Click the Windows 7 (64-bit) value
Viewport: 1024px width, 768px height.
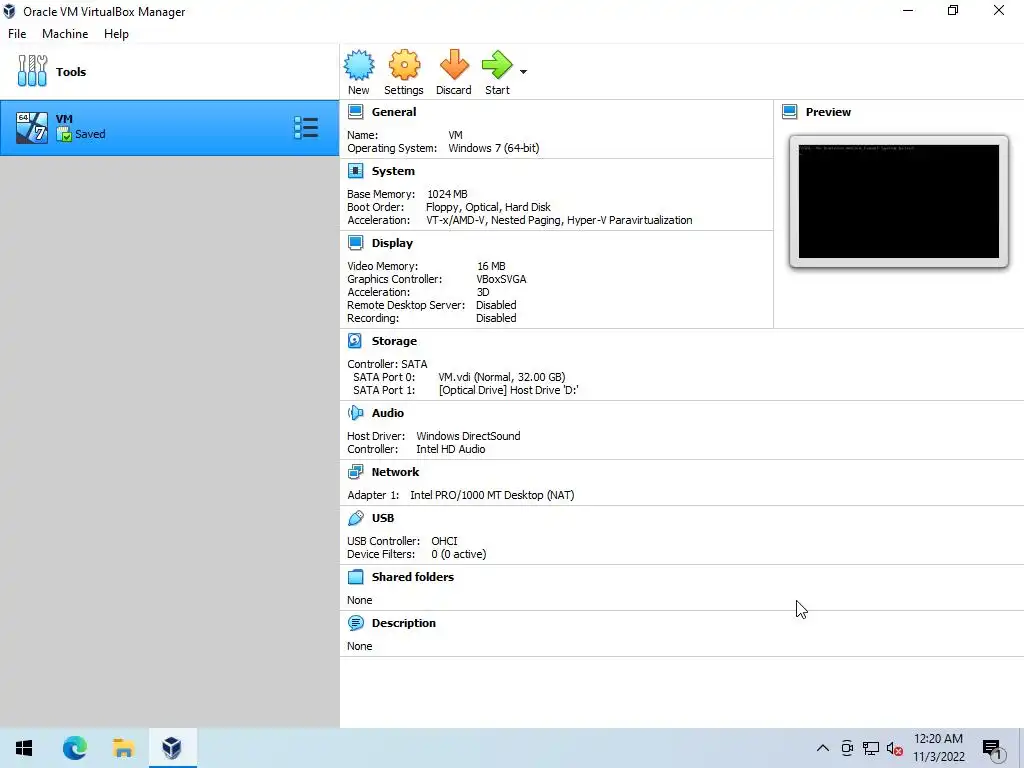(x=494, y=148)
